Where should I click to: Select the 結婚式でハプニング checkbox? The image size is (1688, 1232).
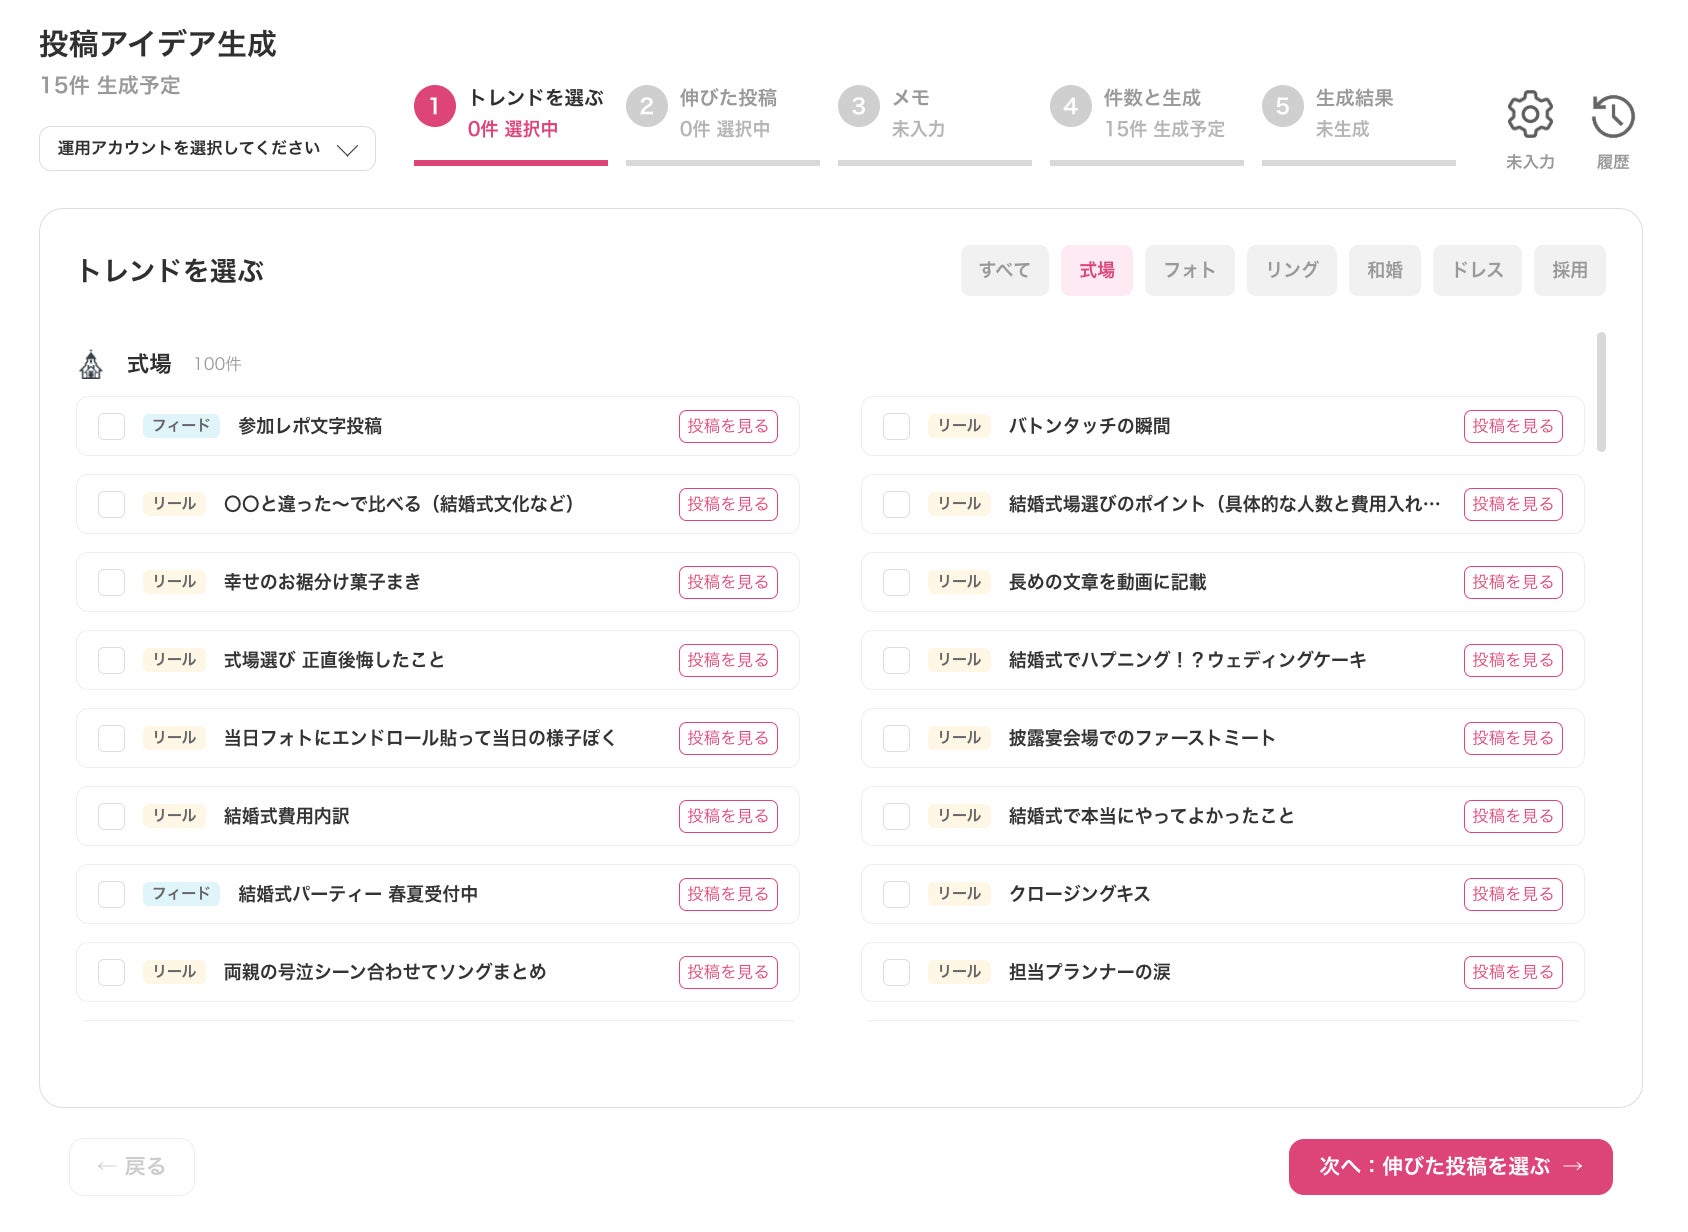(x=897, y=660)
